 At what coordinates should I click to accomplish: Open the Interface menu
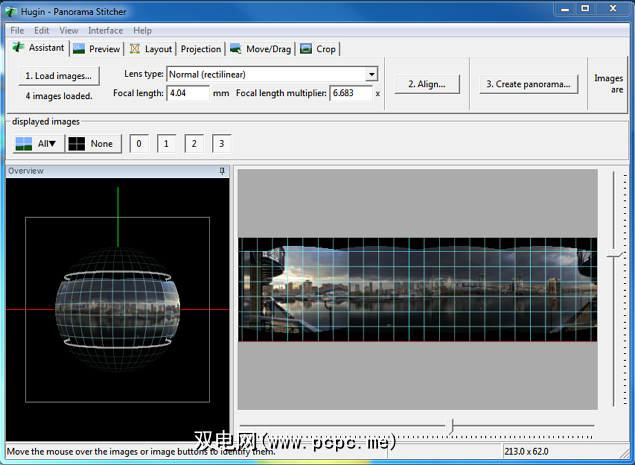point(105,30)
